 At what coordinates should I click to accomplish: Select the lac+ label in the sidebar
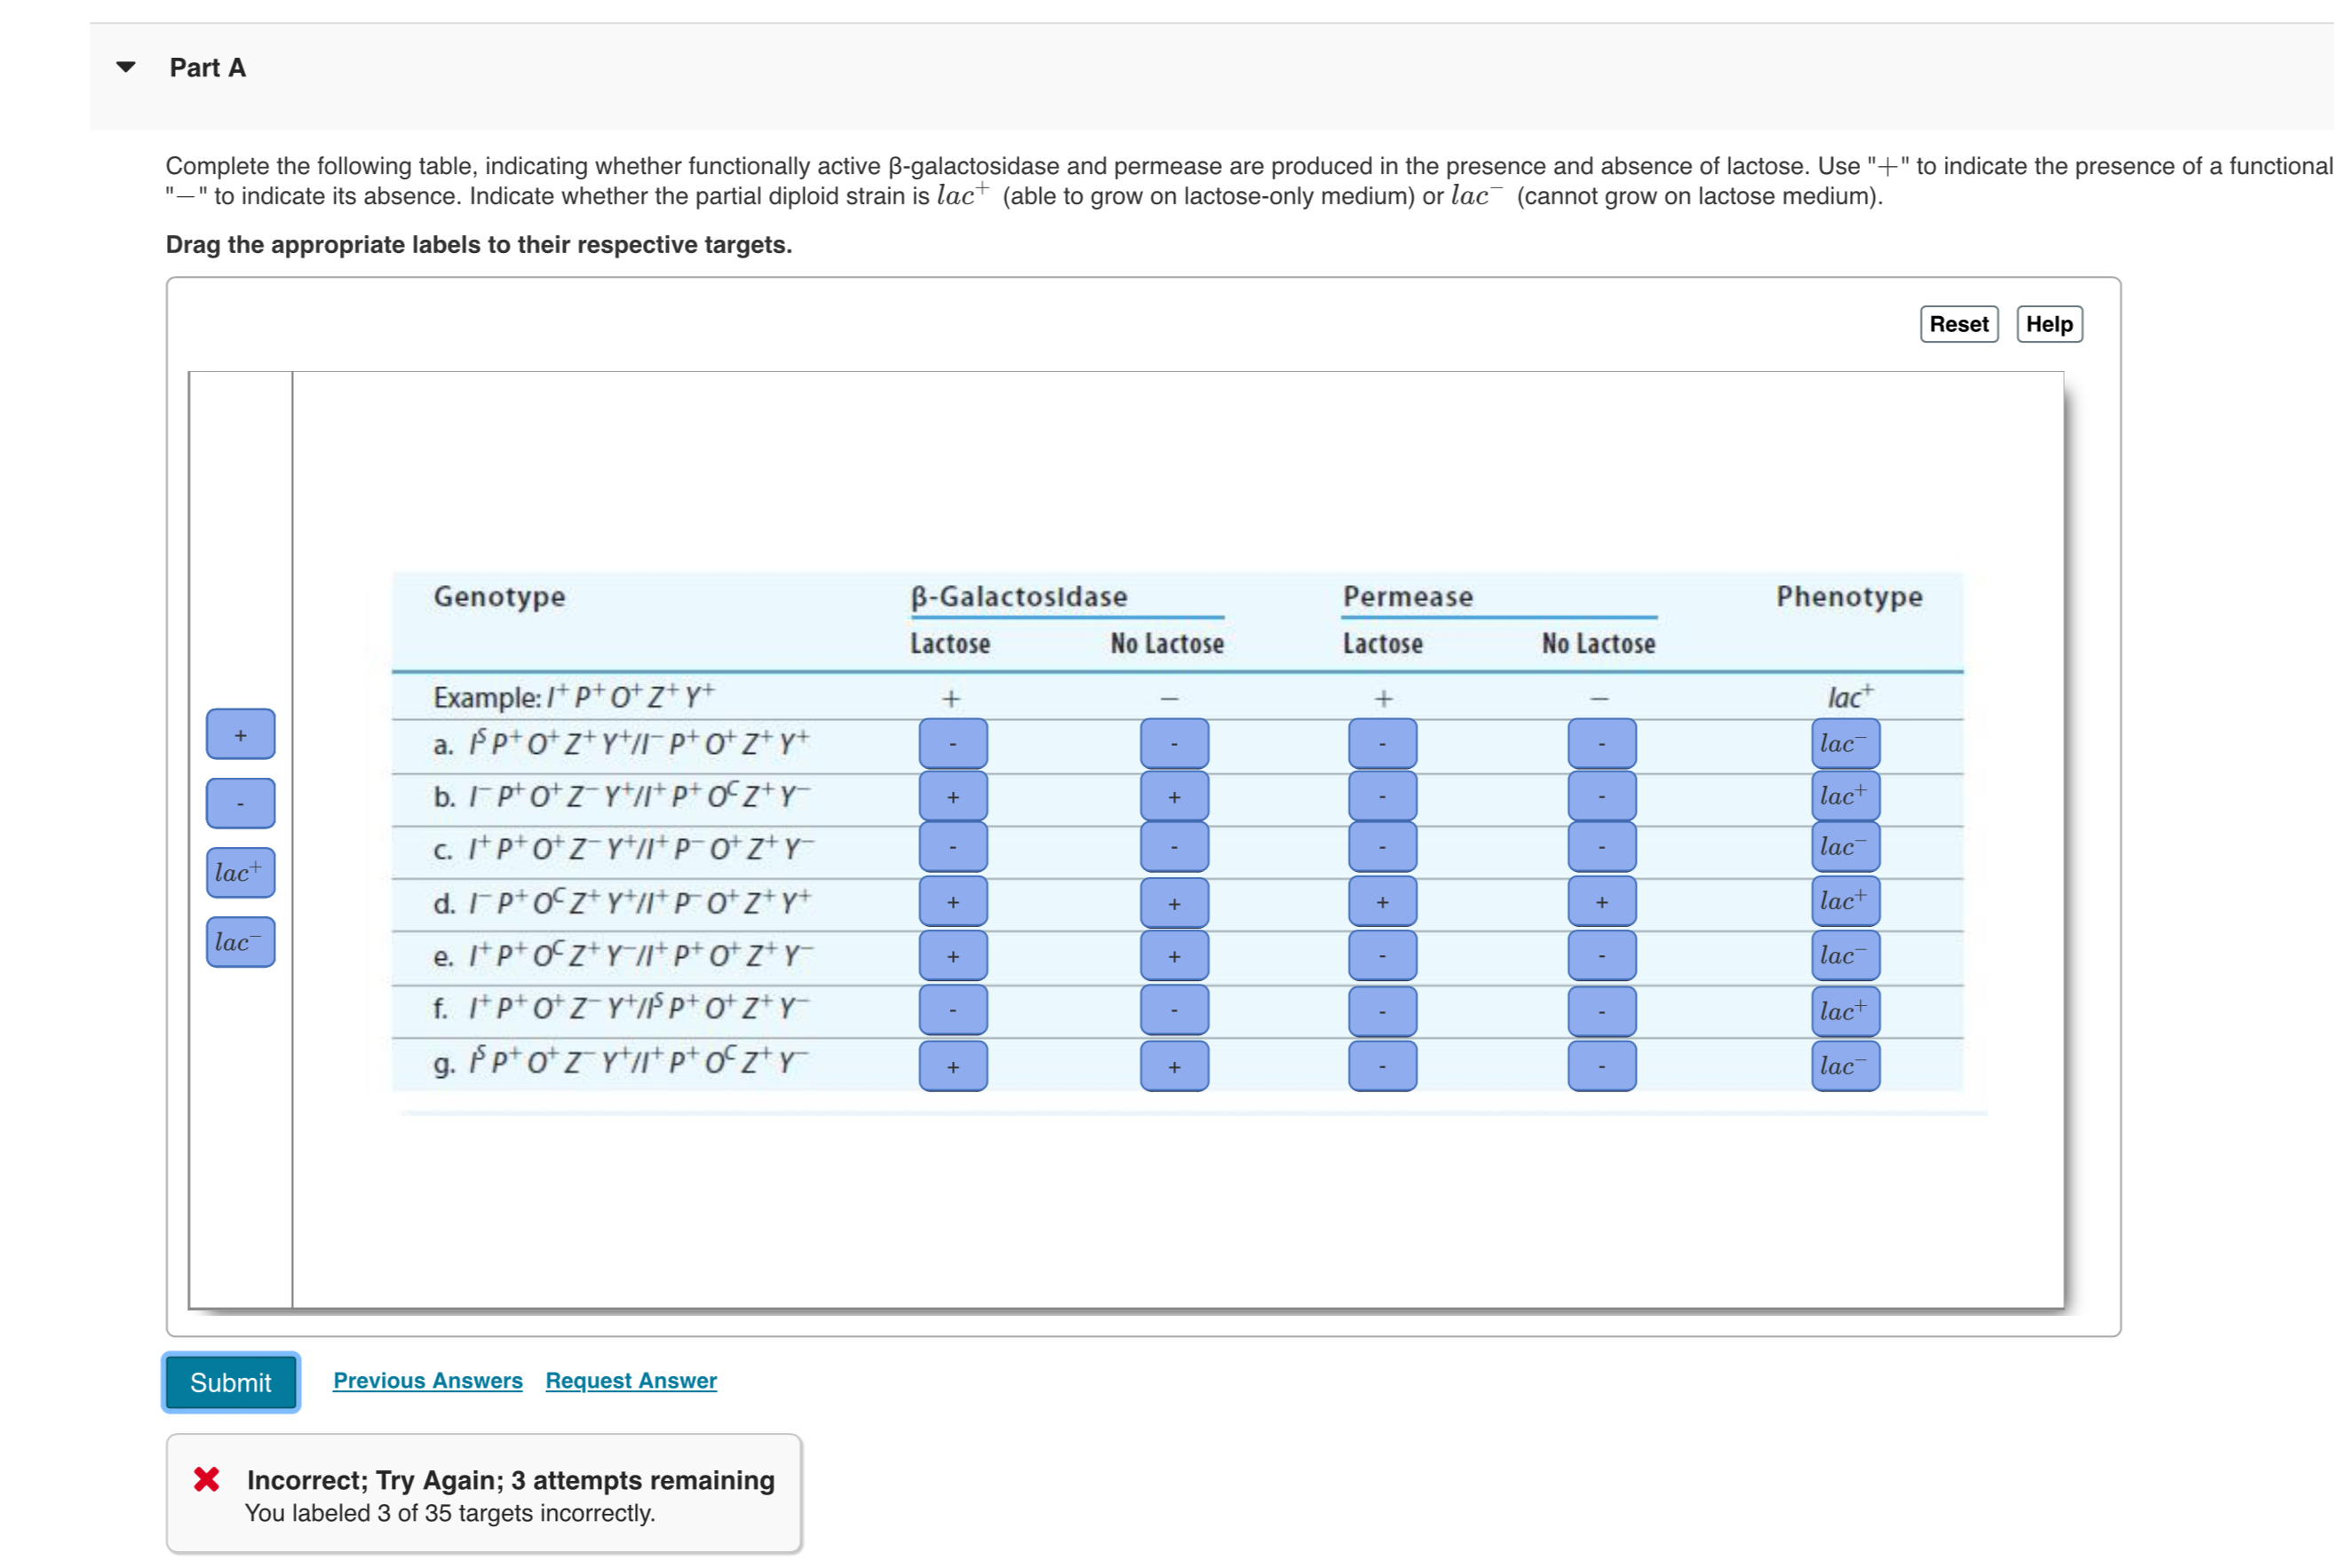pyautogui.click(x=240, y=872)
